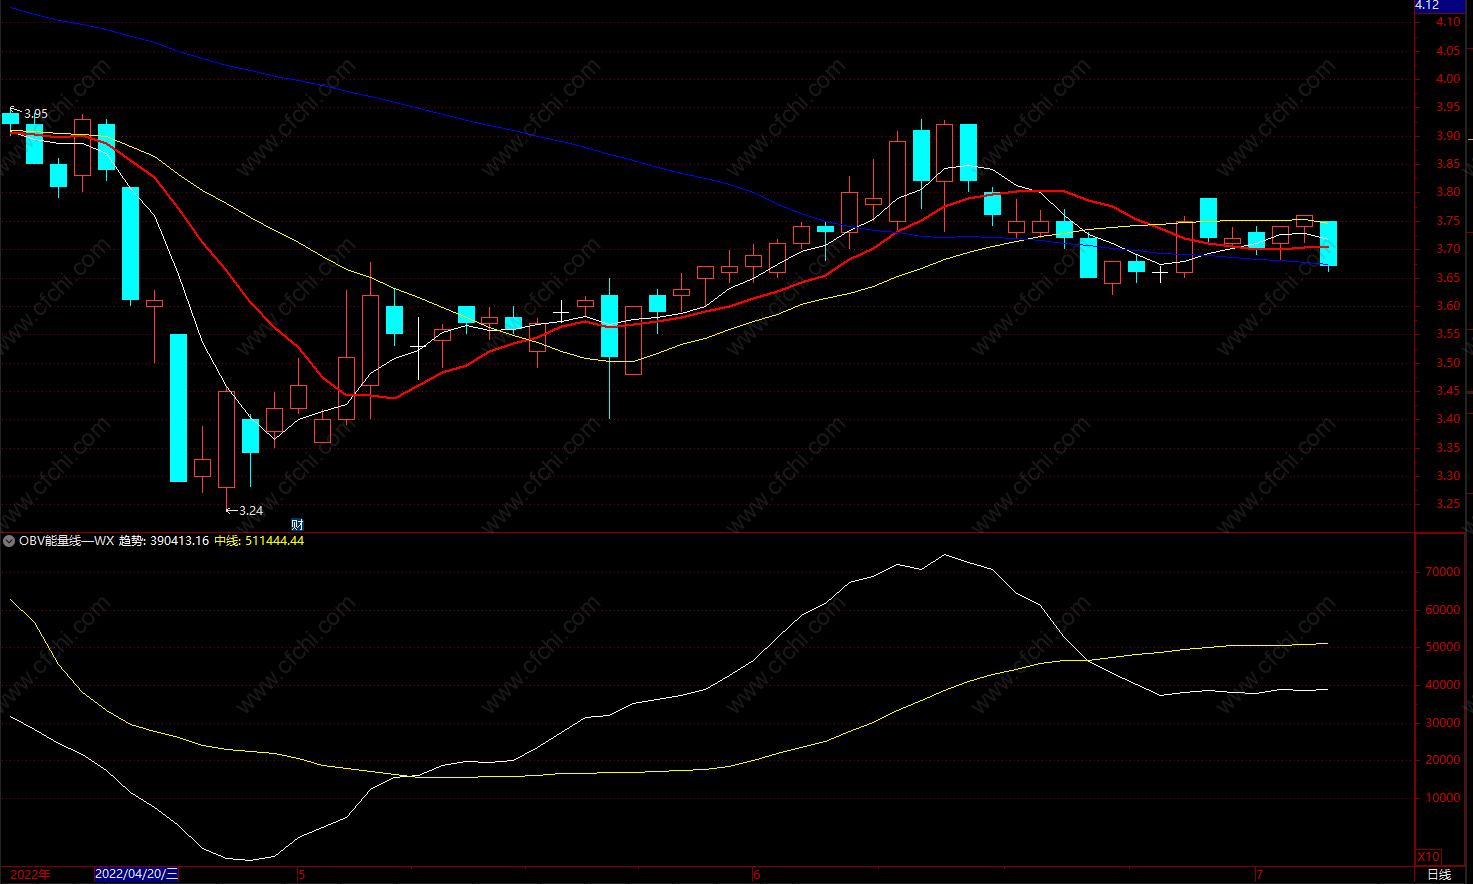Click the 4.00 price axis label
This screenshot has height=884, width=1473.
(x=1447, y=79)
